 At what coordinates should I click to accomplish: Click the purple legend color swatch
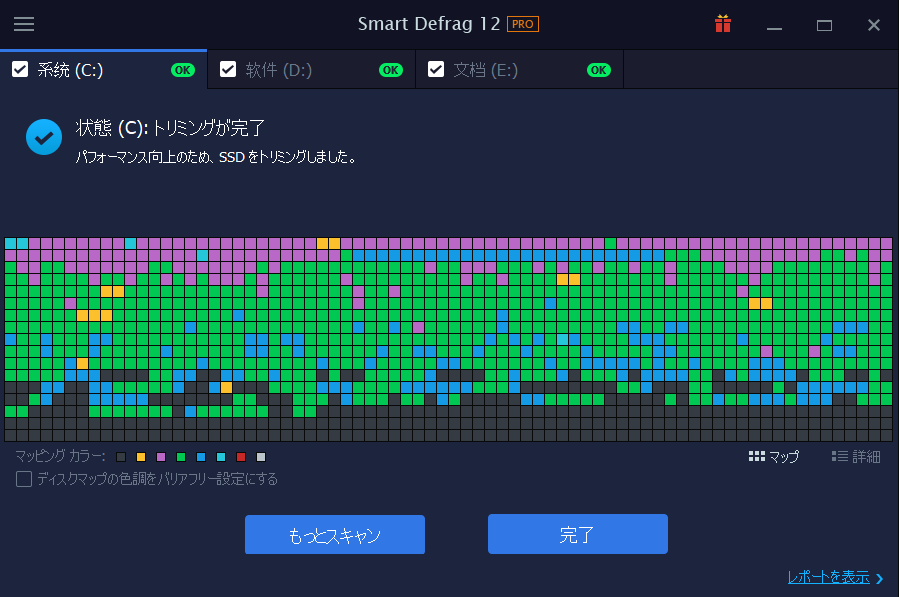[161, 457]
